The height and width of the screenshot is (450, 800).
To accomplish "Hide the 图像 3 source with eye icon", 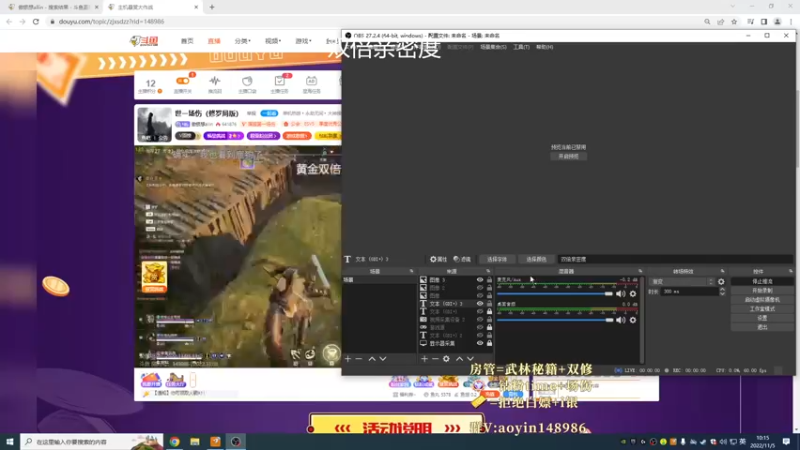I will coord(480,280).
